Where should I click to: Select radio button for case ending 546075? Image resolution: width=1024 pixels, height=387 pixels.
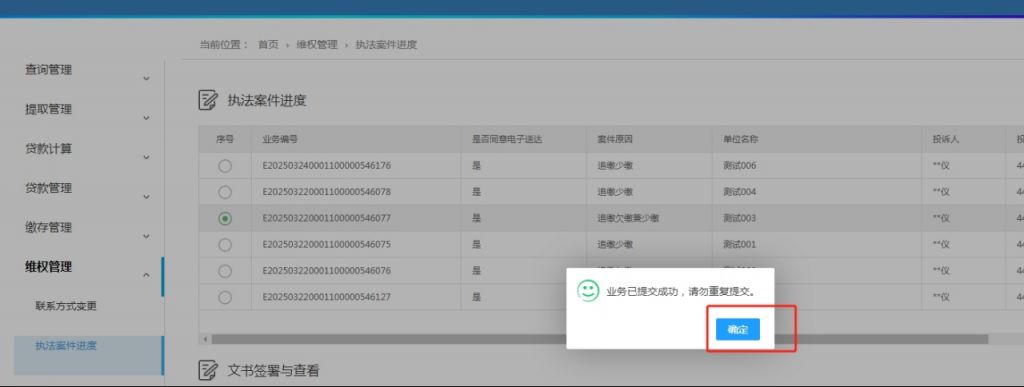[x=225, y=245]
